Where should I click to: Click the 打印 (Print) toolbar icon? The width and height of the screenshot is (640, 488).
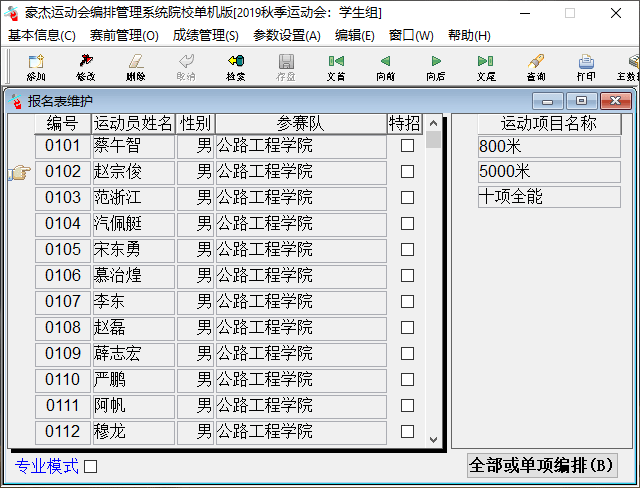[586, 67]
